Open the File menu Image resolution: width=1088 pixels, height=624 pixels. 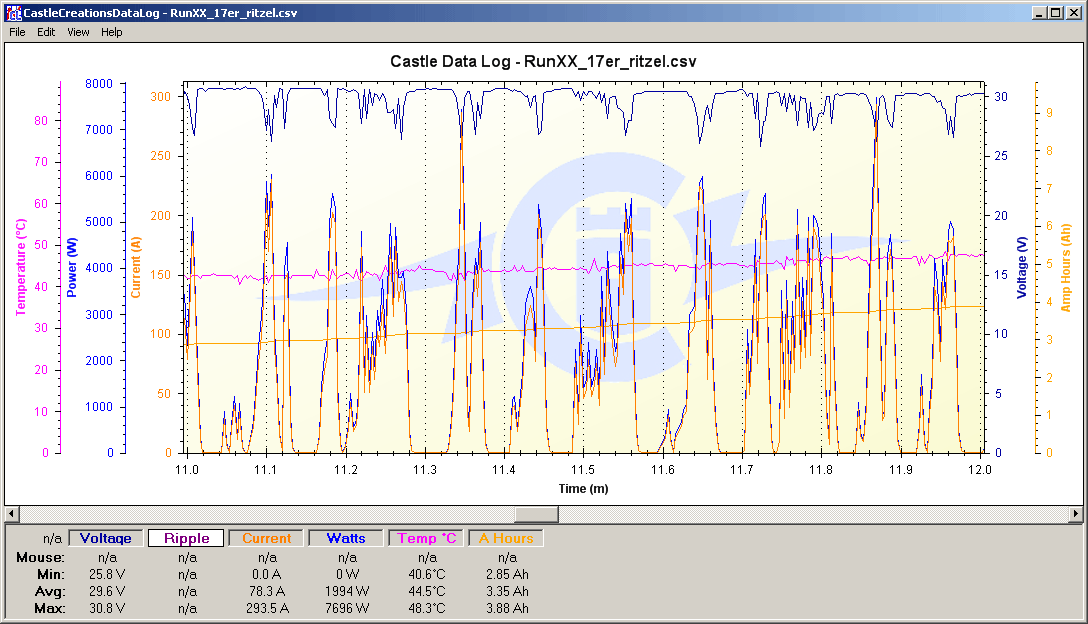click(x=17, y=32)
